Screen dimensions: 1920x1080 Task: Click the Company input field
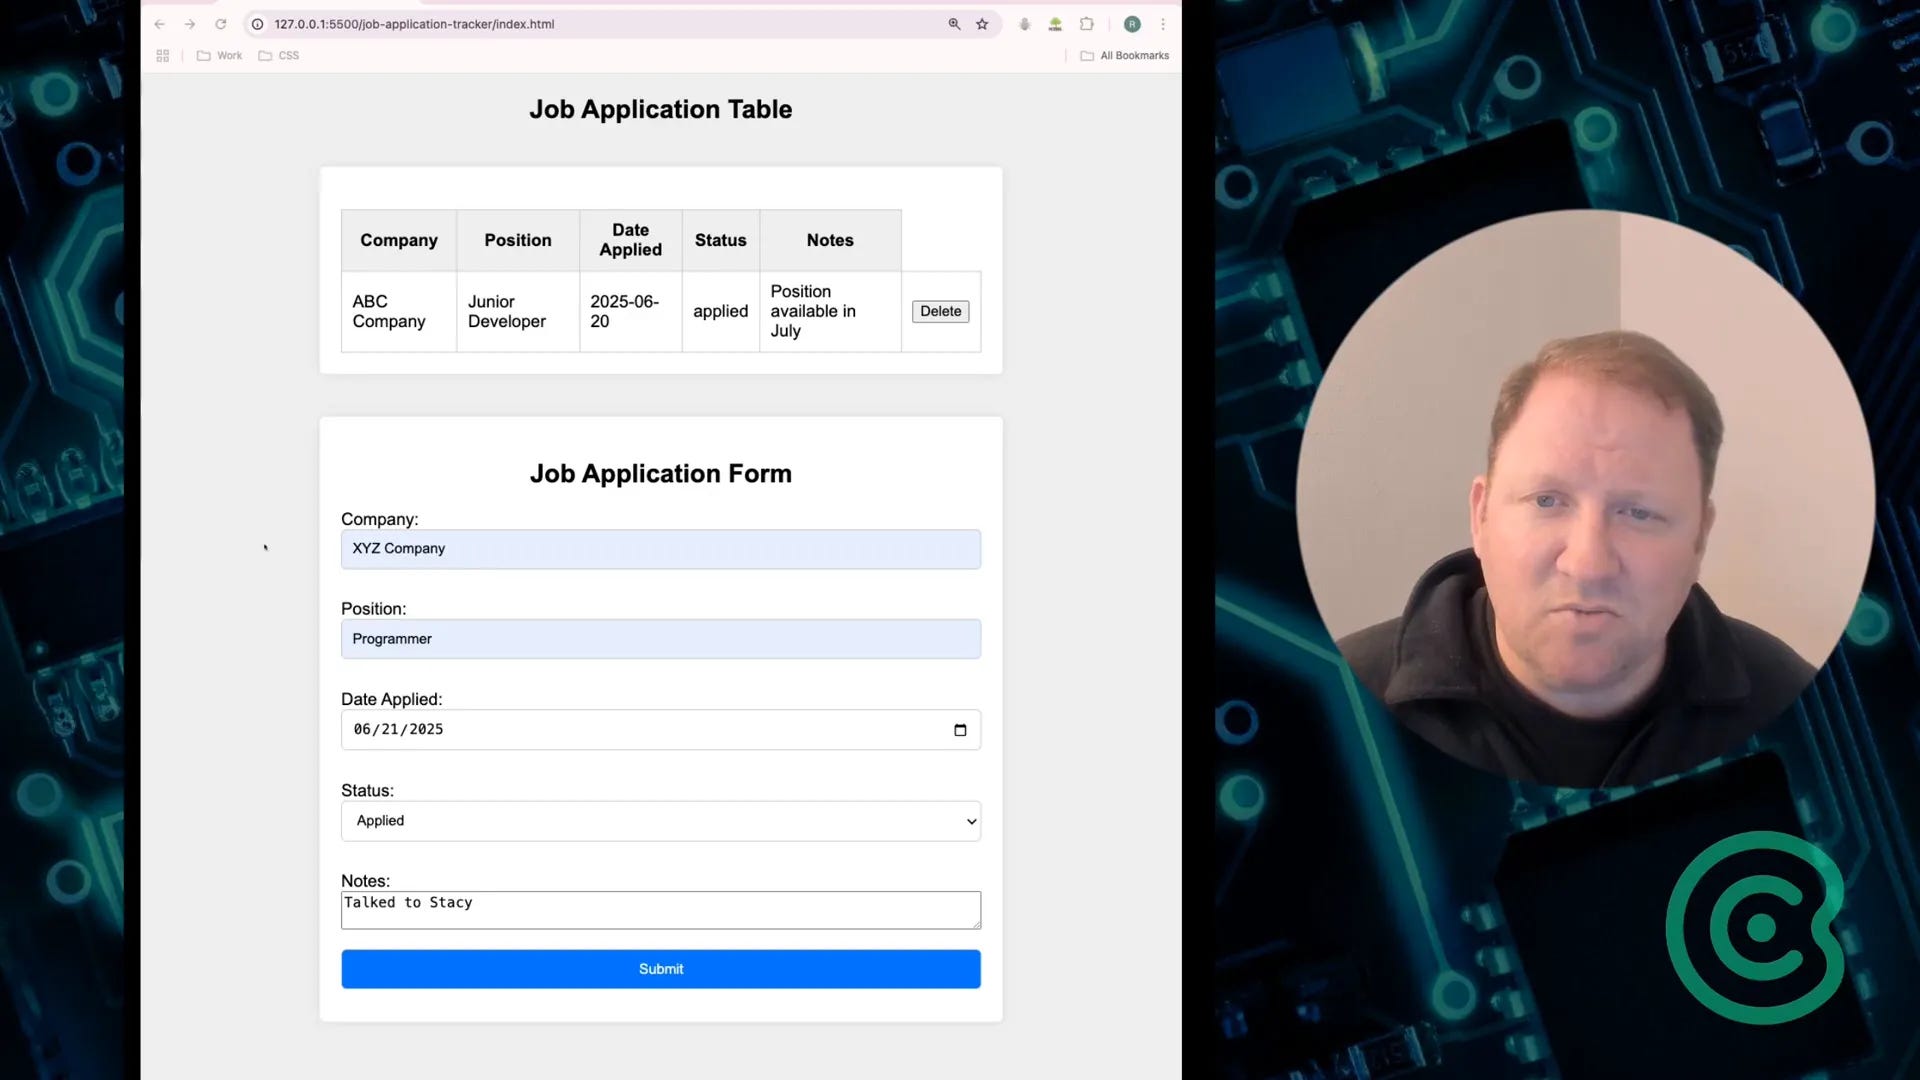click(x=660, y=549)
